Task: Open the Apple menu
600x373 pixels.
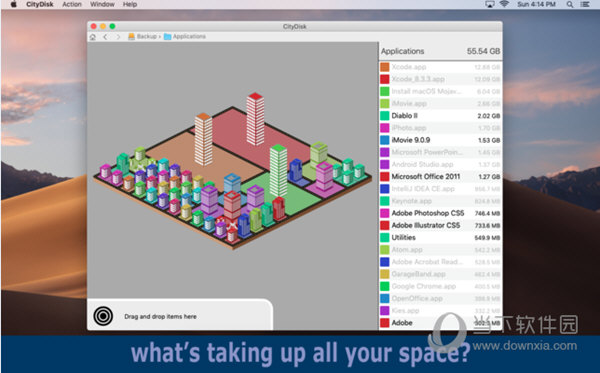Action: 13,4
